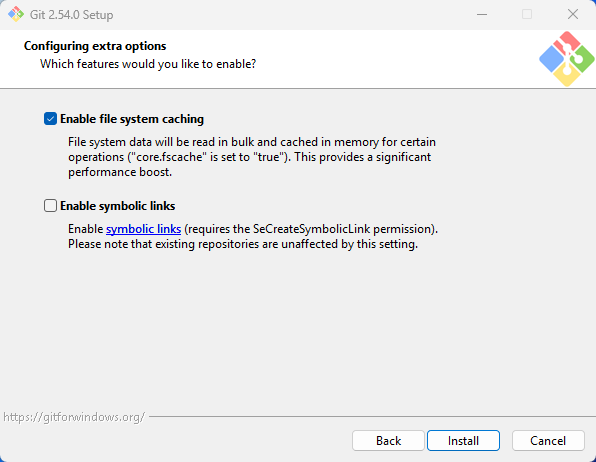Click the 'Configuring extra options' heading

click(95, 46)
